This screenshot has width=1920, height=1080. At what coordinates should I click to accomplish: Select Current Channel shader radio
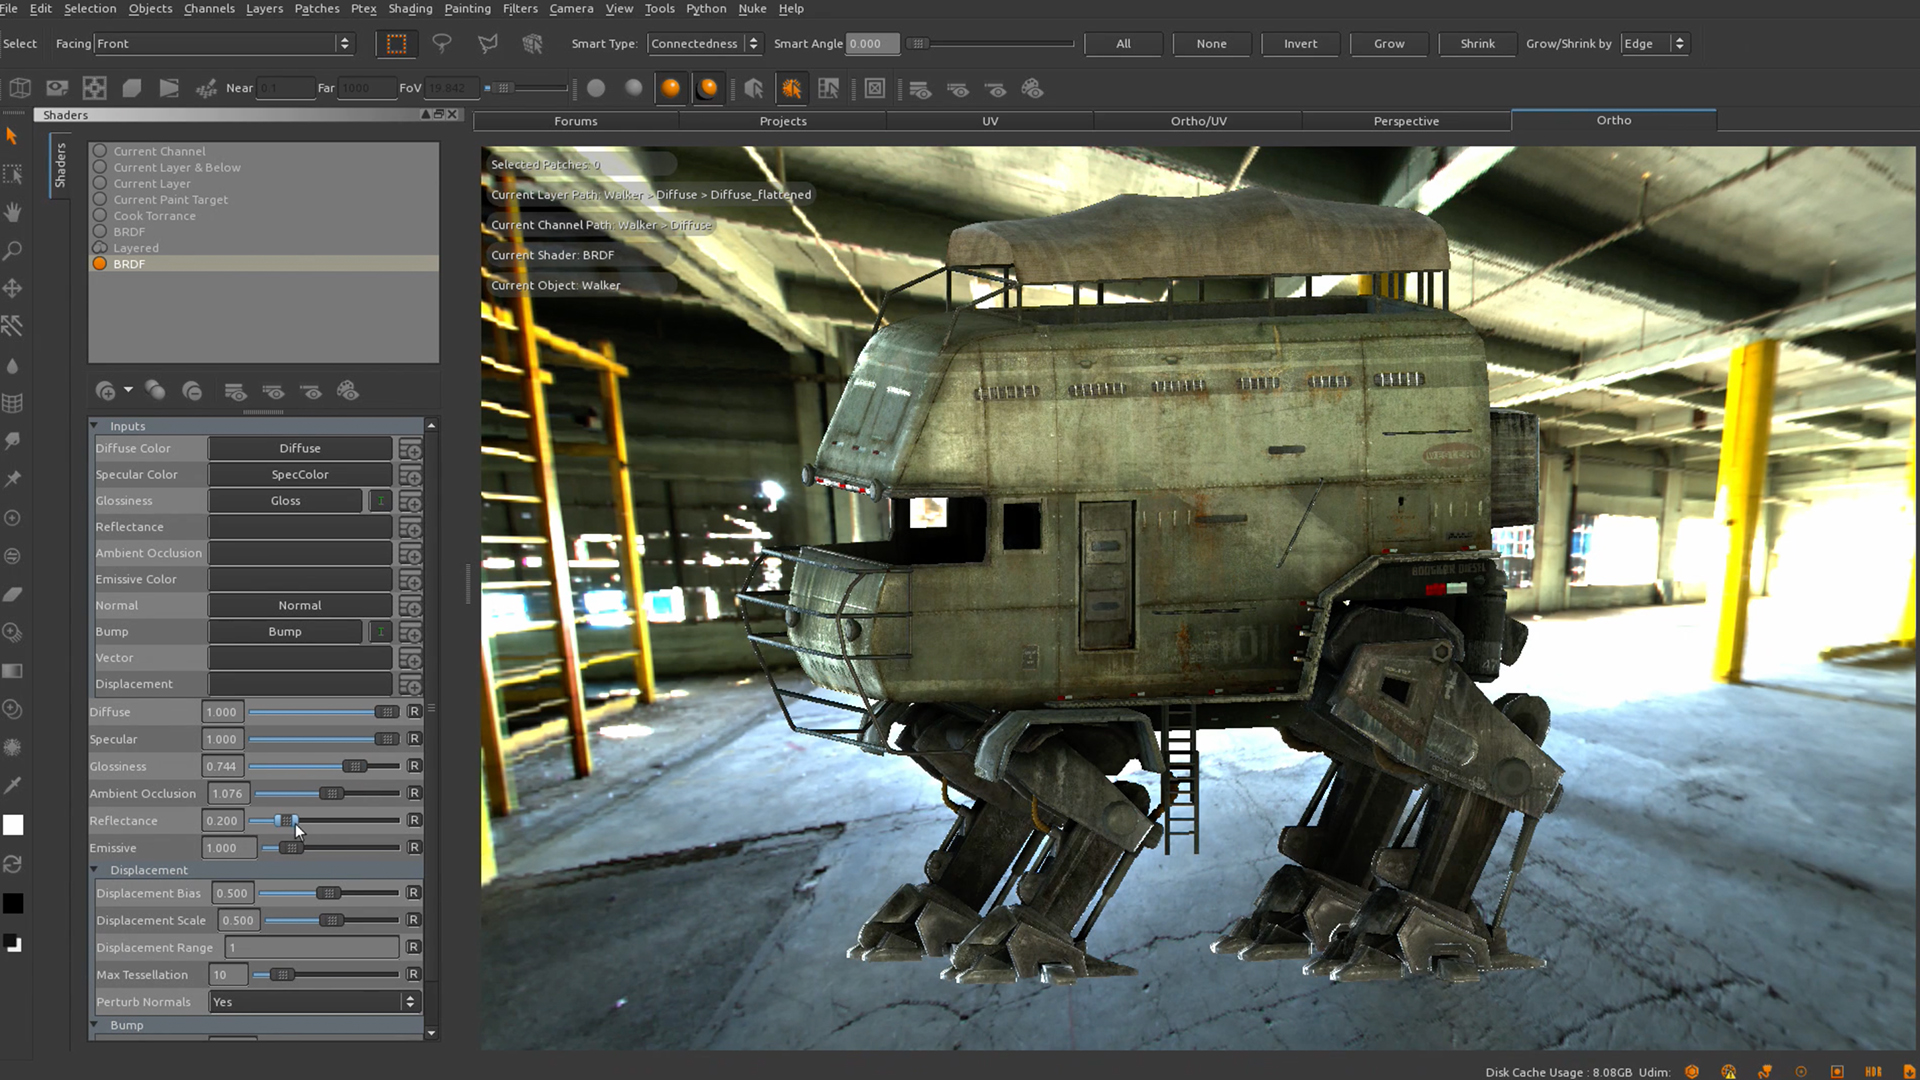tap(100, 151)
